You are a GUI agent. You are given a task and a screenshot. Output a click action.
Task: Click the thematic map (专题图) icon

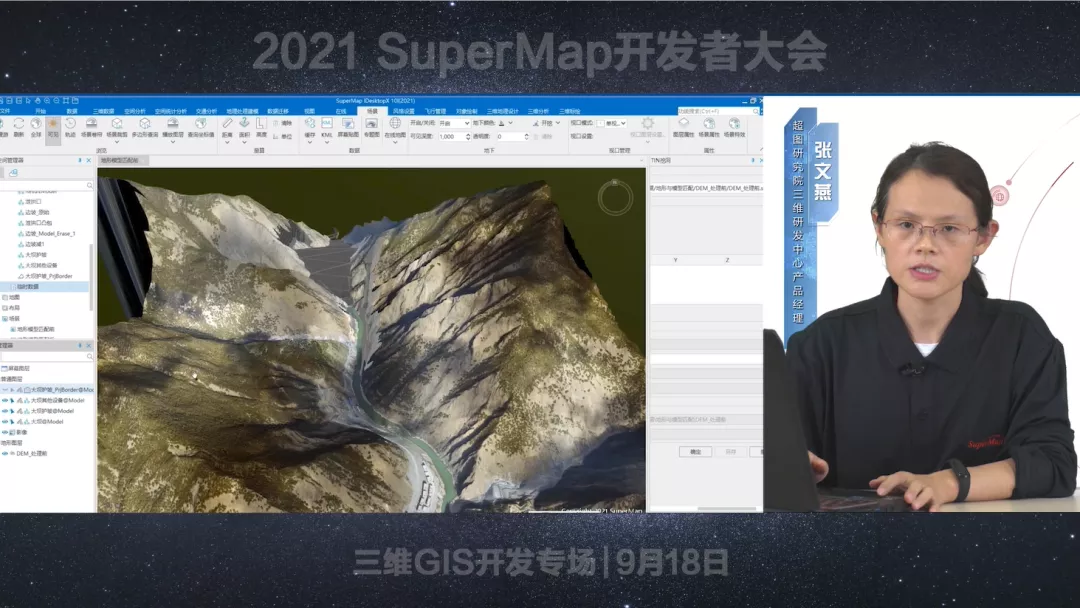click(x=371, y=123)
